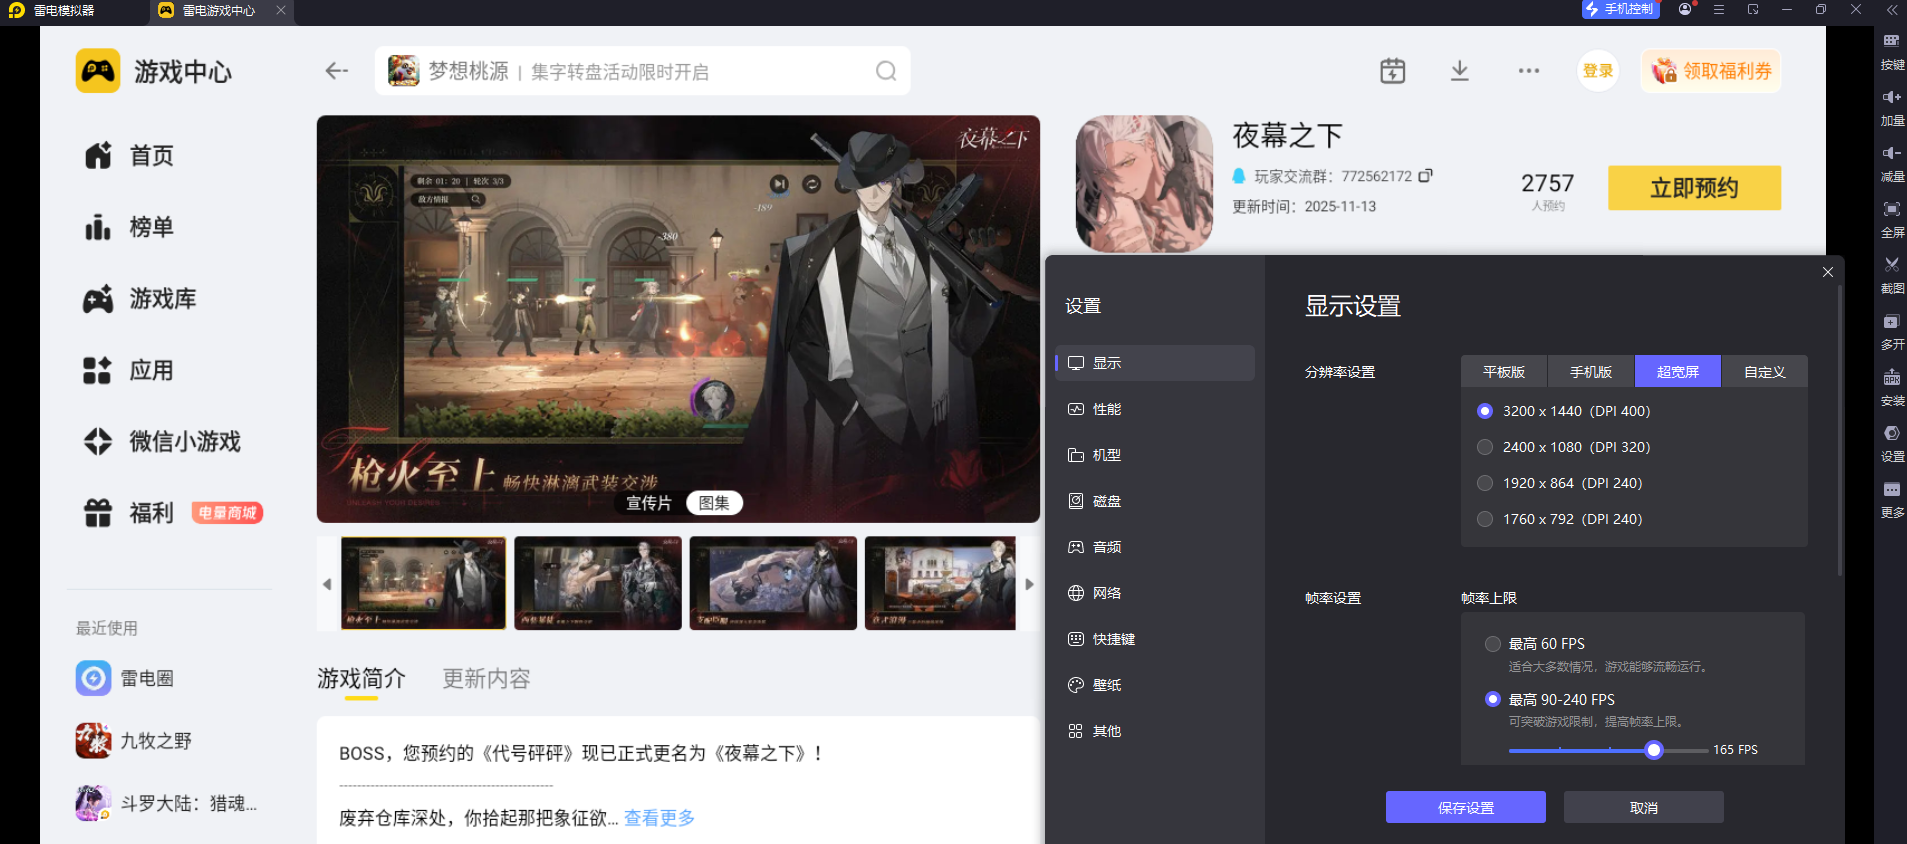Save changes with 保存设置
Screen dimensions: 1907x844
[x=1466, y=807]
